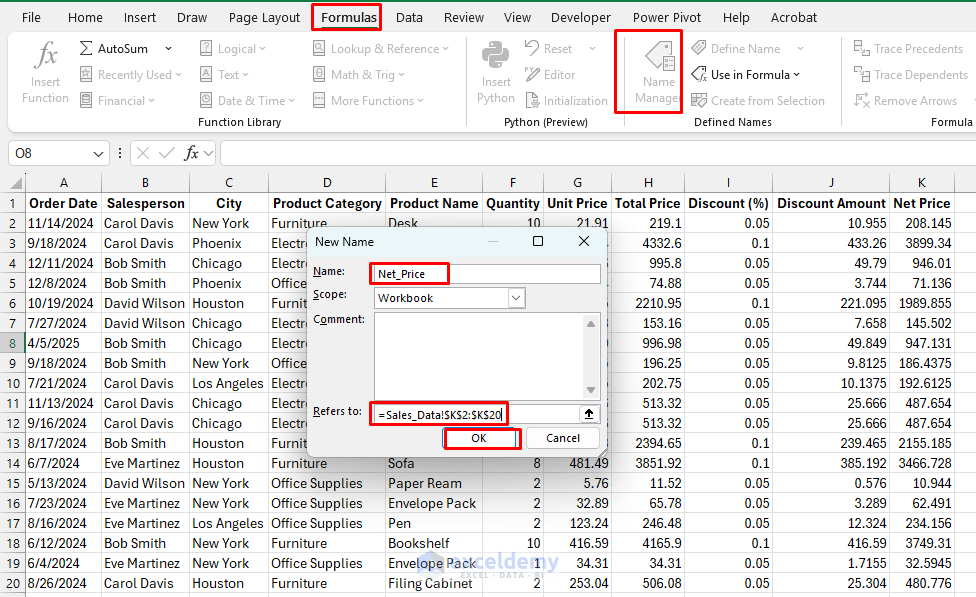Open the Help tab

pyautogui.click(x=736, y=17)
